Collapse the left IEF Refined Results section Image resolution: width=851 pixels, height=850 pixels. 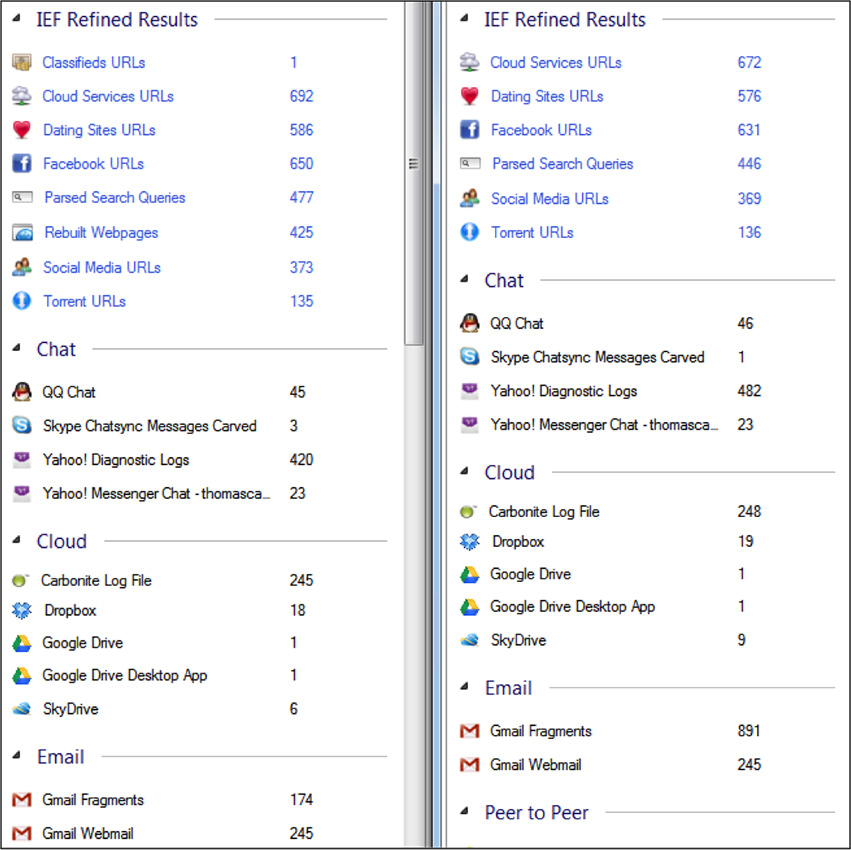coord(16,18)
